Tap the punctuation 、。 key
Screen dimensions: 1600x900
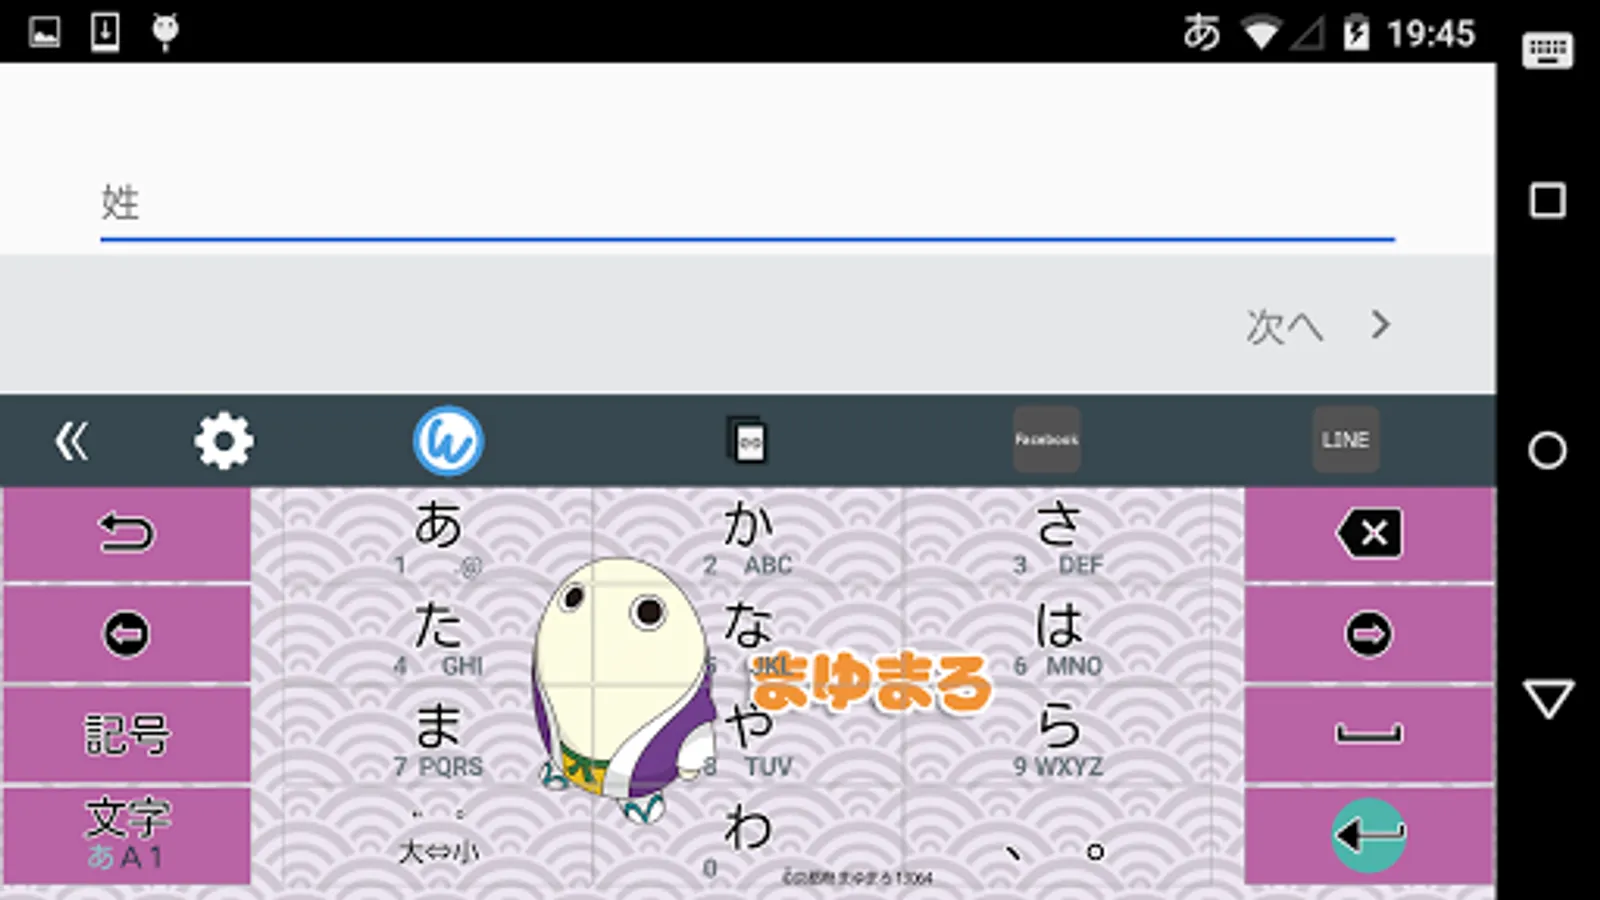(x=1058, y=837)
